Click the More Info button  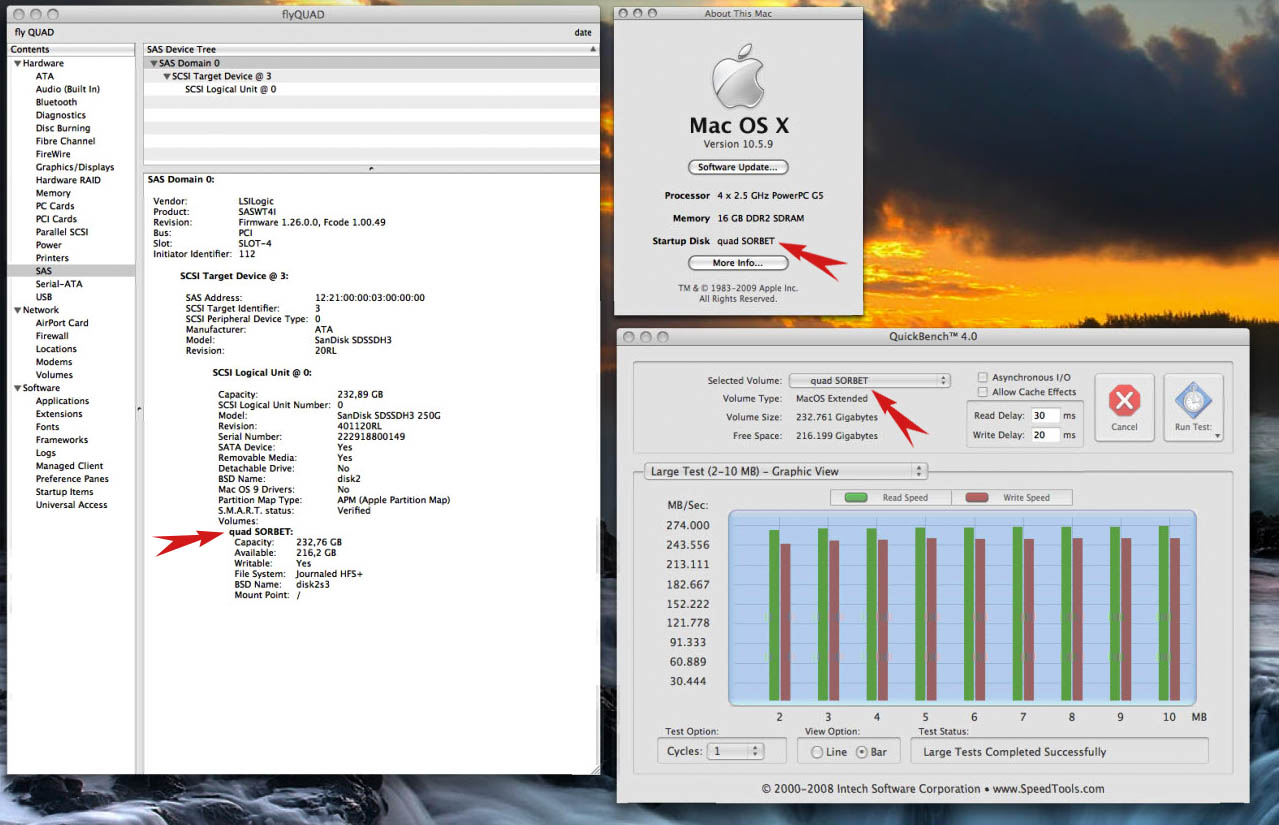738,263
